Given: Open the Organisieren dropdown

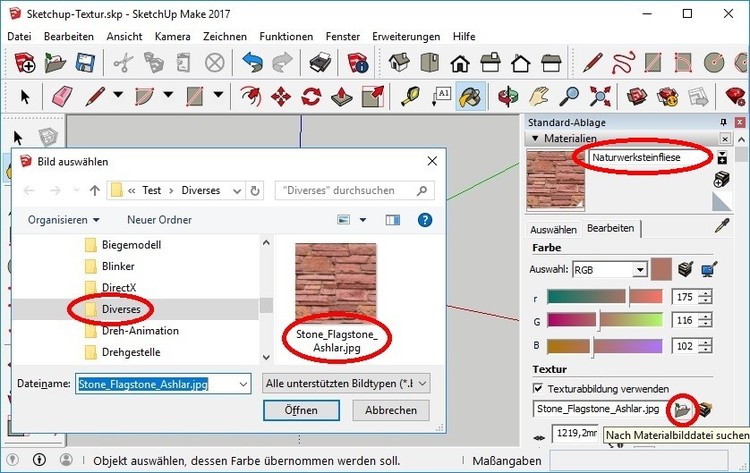Looking at the screenshot, I should coord(63,220).
